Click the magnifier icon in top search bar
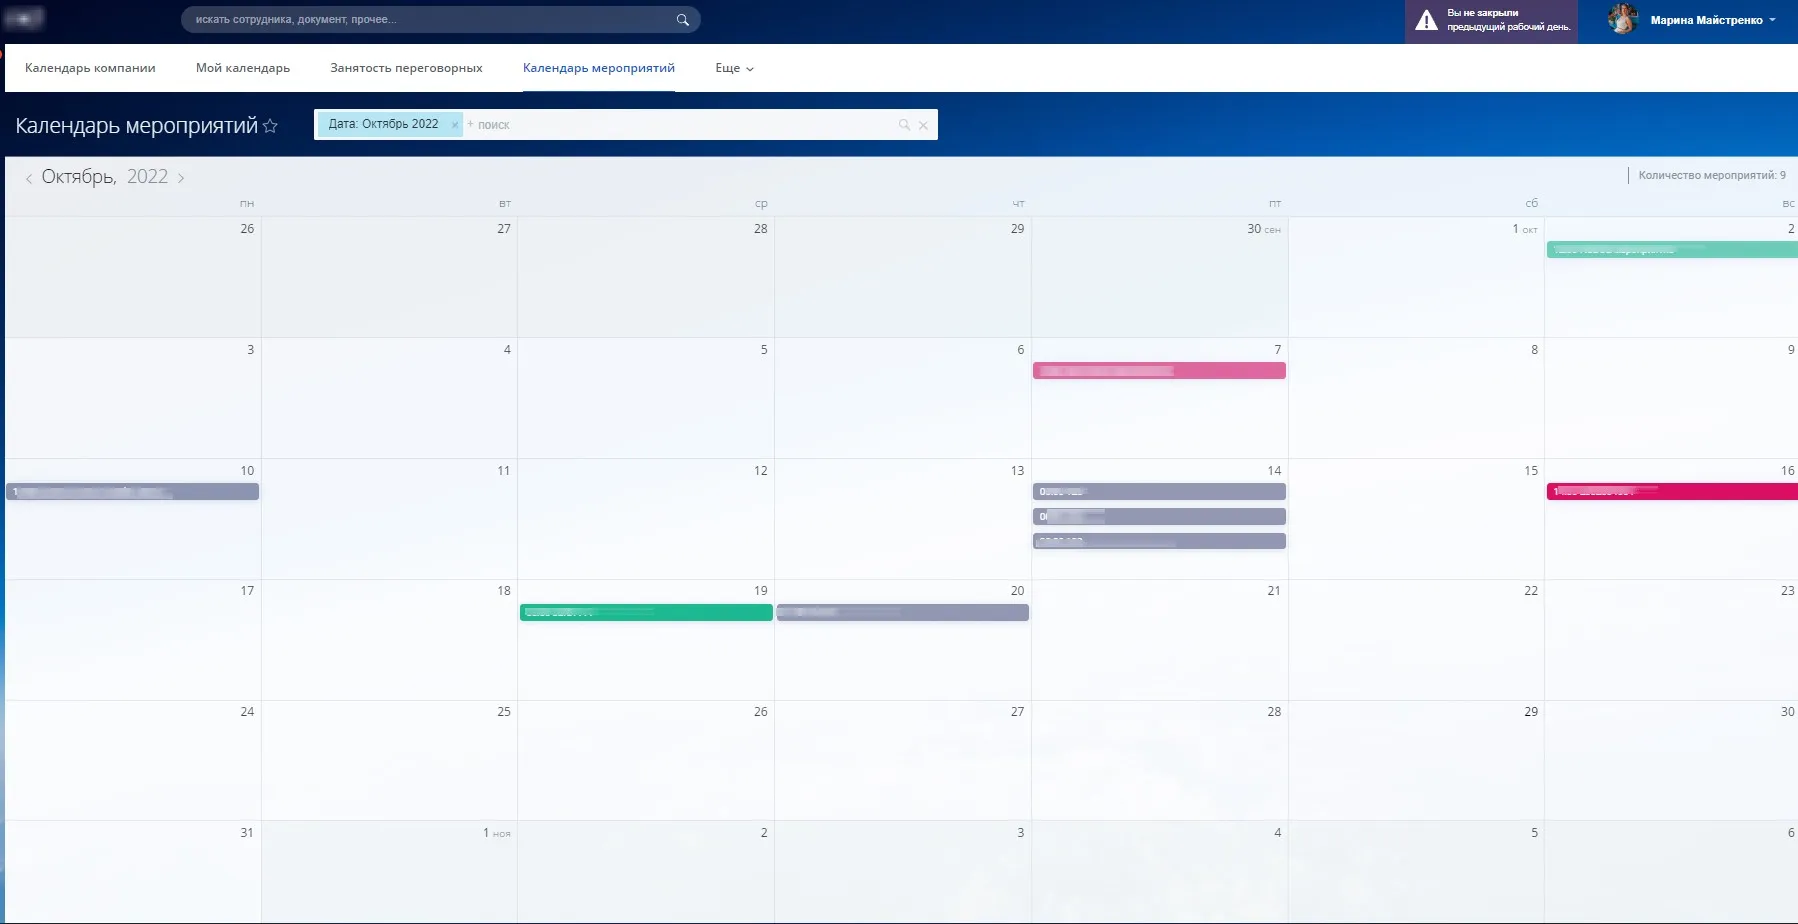 click(x=682, y=20)
